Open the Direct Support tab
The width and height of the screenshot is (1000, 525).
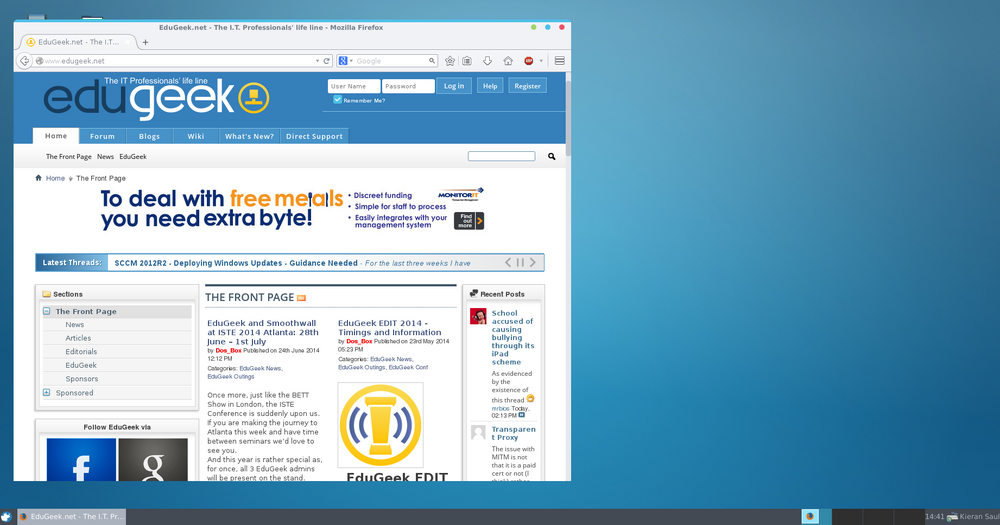314,136
